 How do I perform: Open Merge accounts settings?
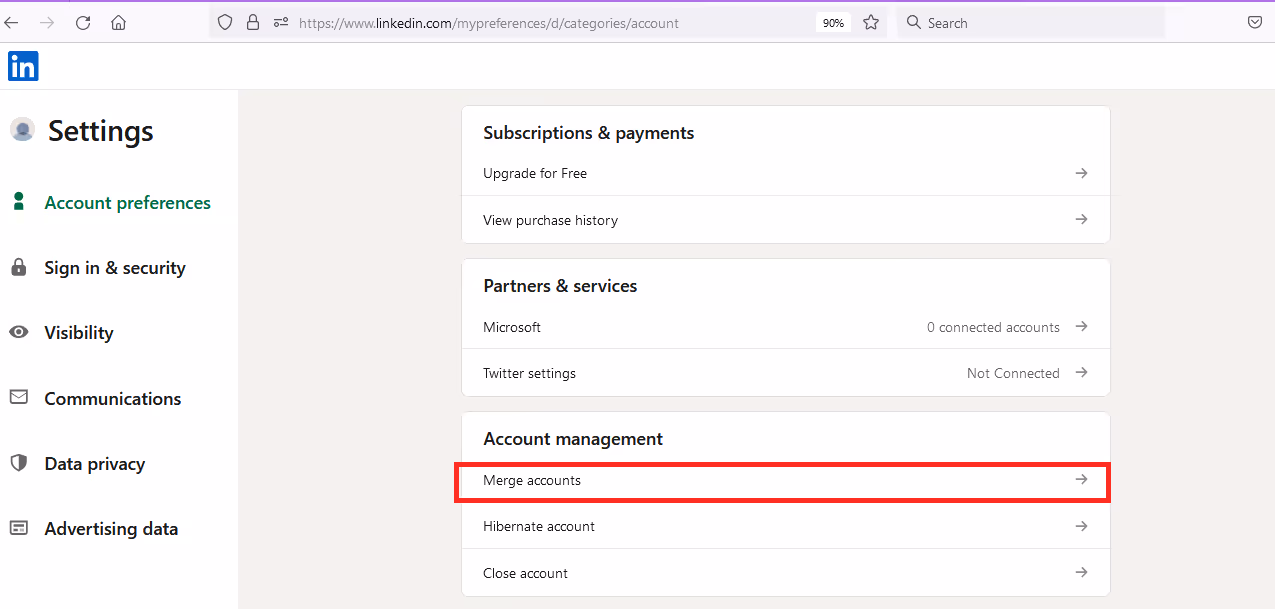tap(783, 480)
